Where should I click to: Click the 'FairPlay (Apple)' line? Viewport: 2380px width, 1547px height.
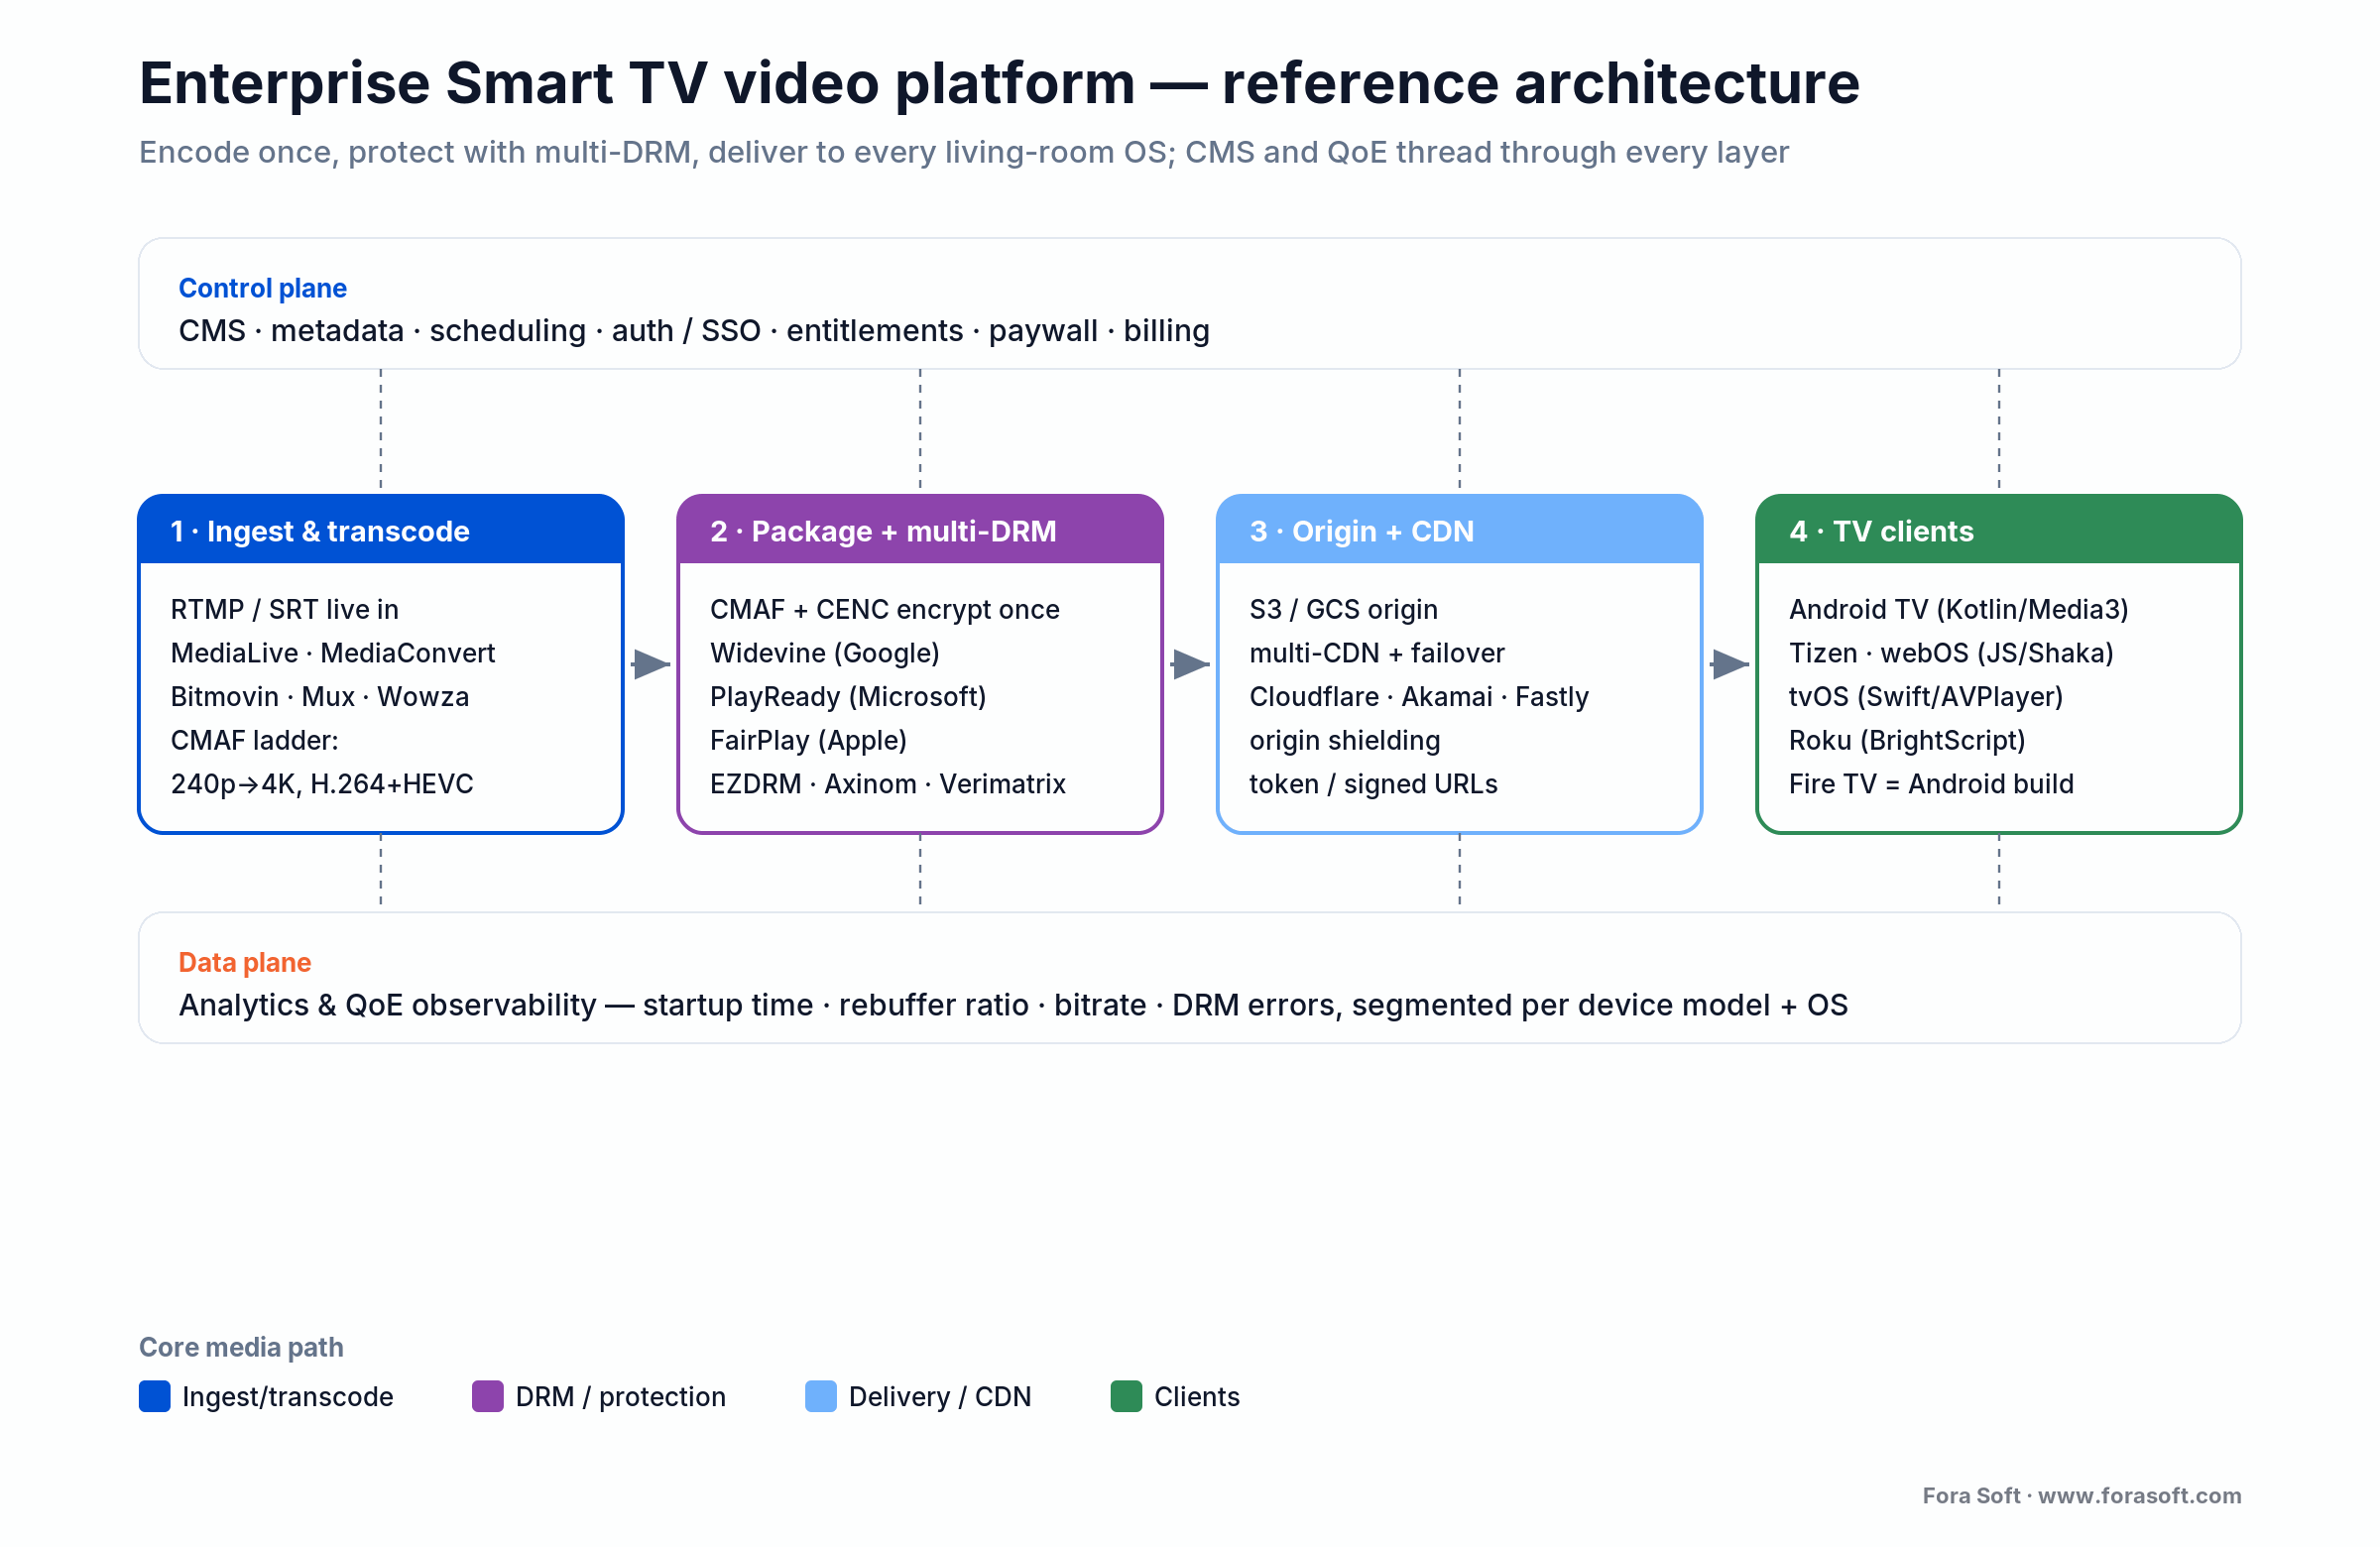[809, 740]
